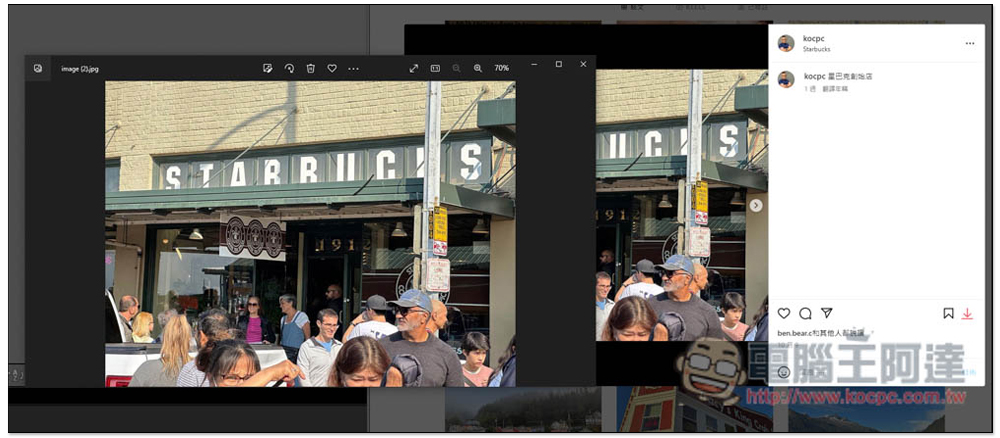1000x438 pixels.
Task: Minimize the Photos window
Action: [x=534, y=64]
